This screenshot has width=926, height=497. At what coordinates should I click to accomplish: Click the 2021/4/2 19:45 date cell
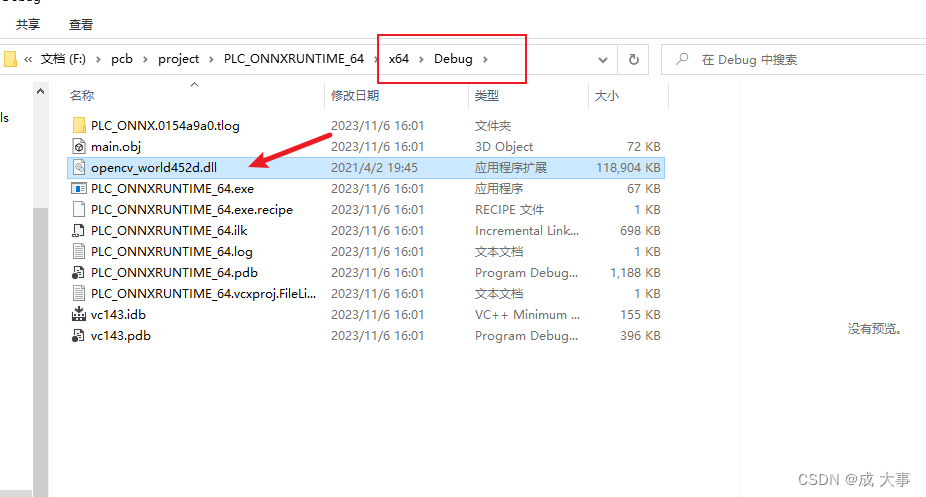[x=374, y=168]
